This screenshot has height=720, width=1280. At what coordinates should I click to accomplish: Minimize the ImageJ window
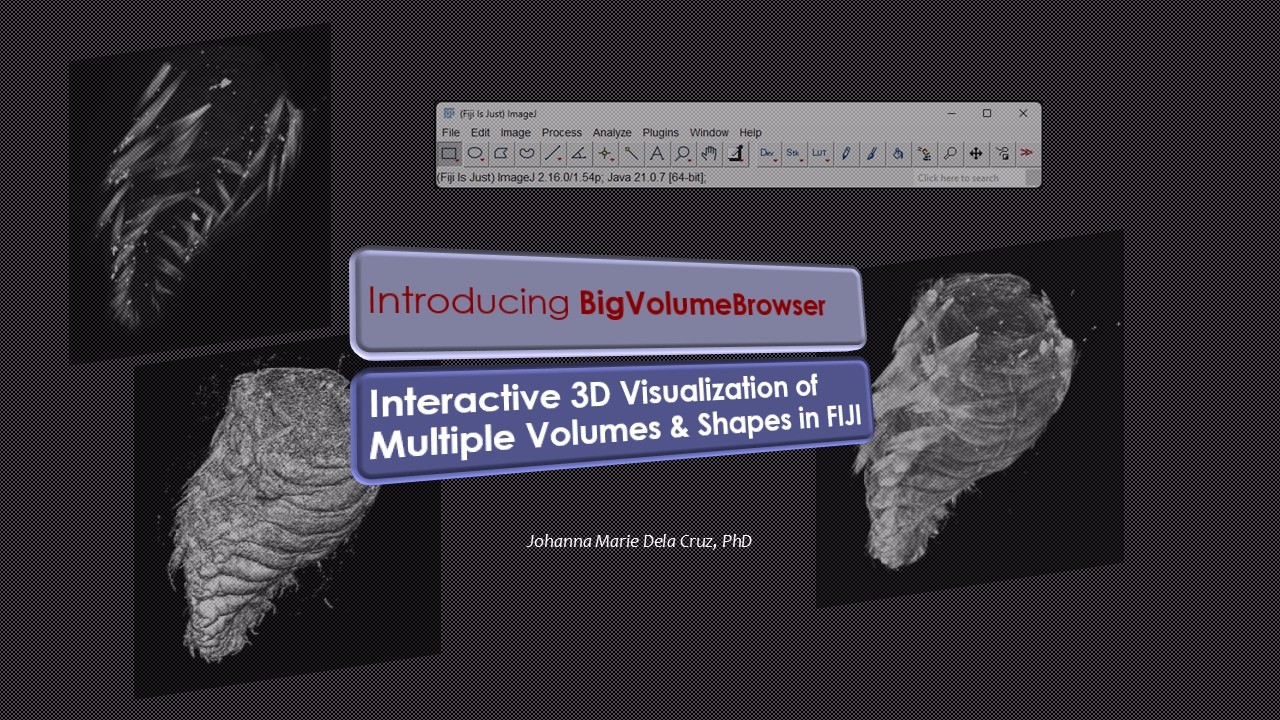[x=951, y=114]
